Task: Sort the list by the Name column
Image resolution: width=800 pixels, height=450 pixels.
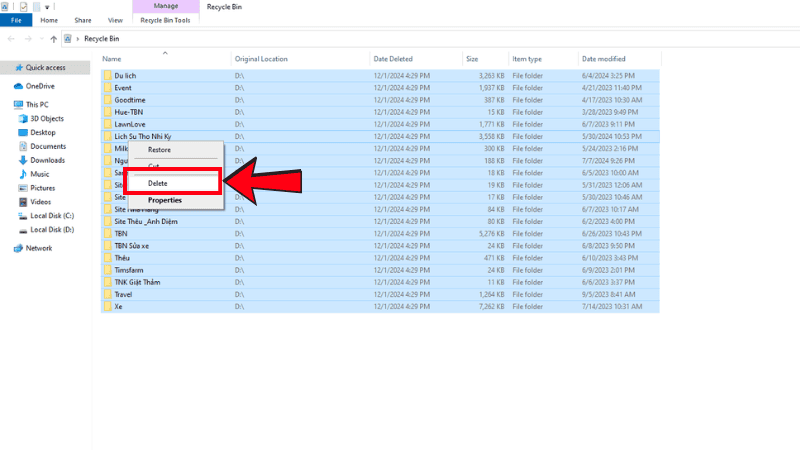Action: (x=111, y=59)
